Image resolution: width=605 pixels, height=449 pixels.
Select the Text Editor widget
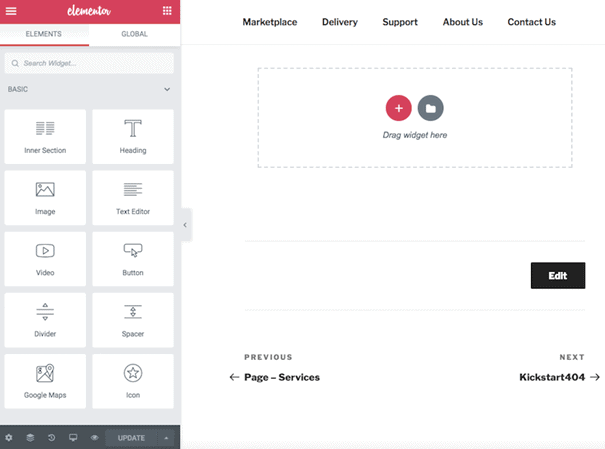pyautogui.click(x=133, y=198)
